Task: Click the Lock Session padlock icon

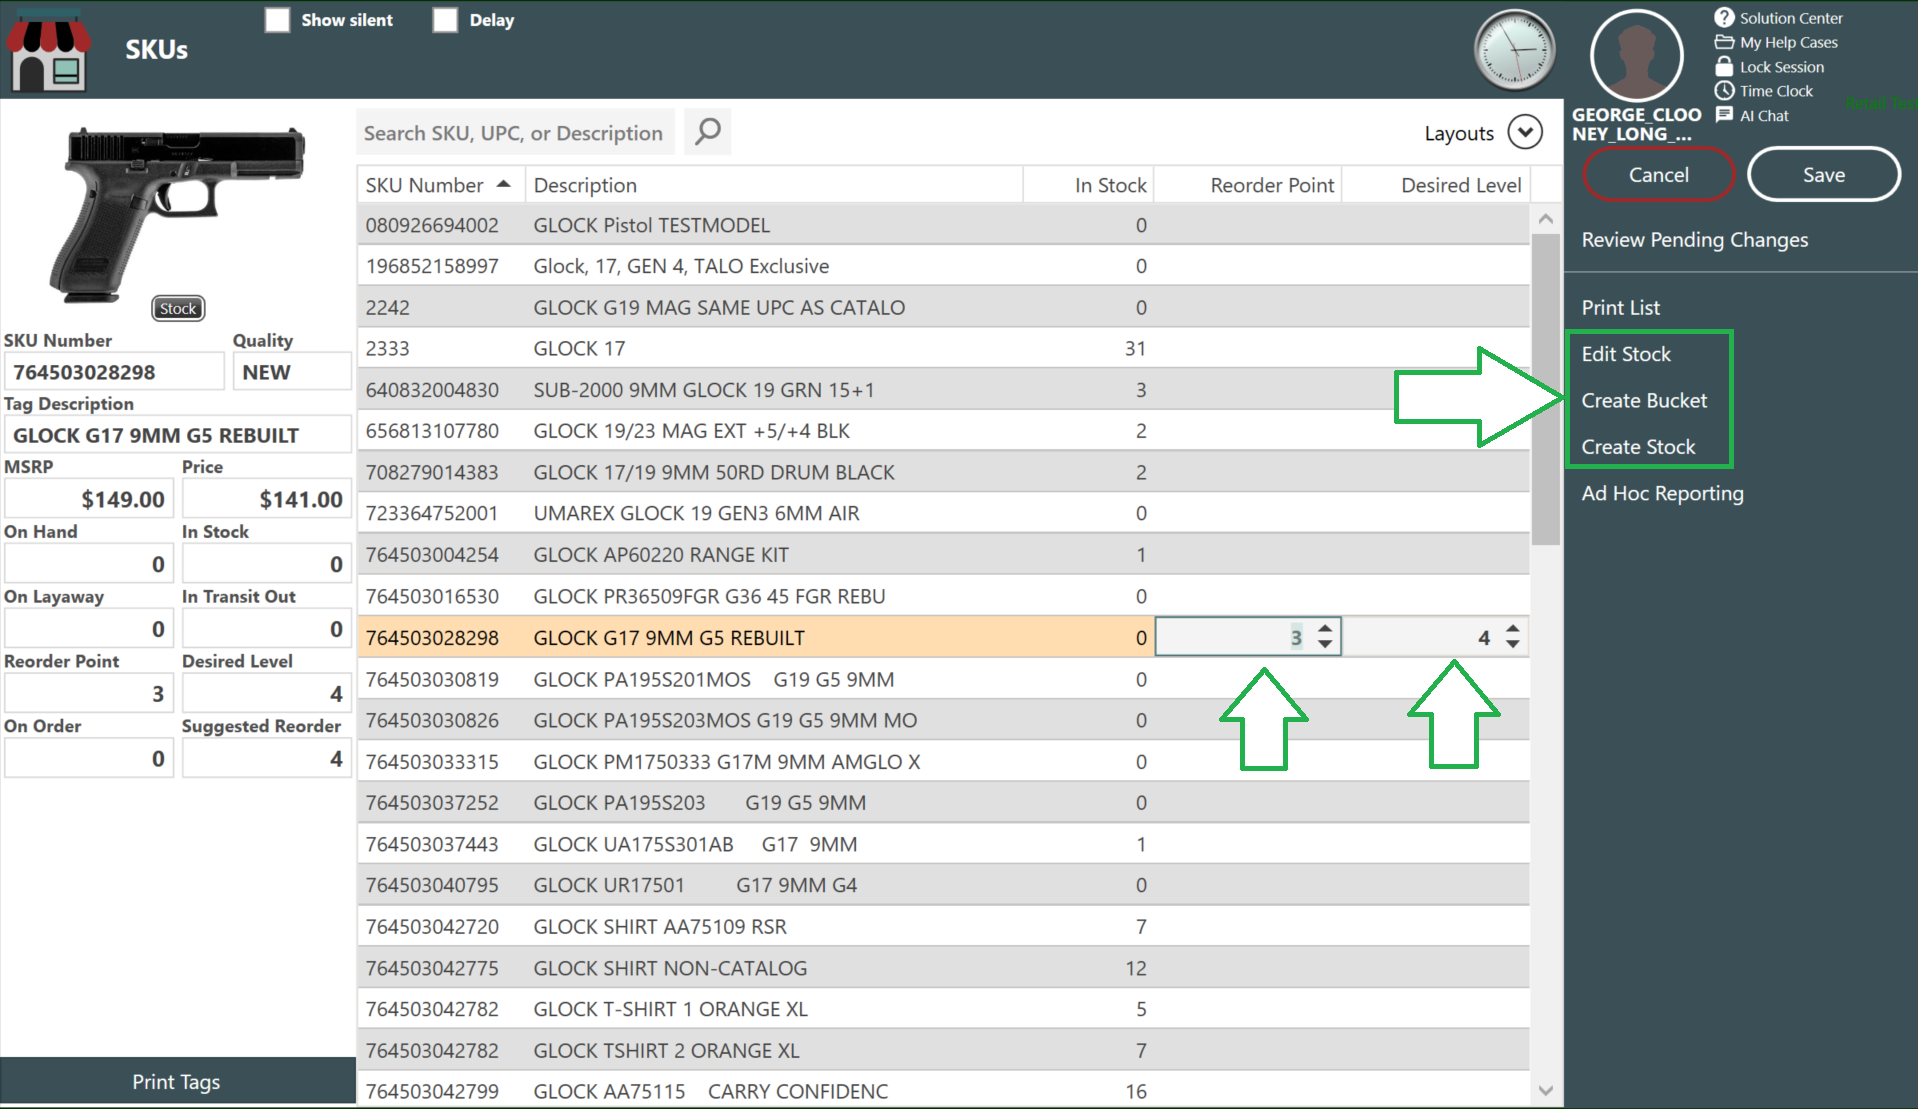Action: 1724,66
